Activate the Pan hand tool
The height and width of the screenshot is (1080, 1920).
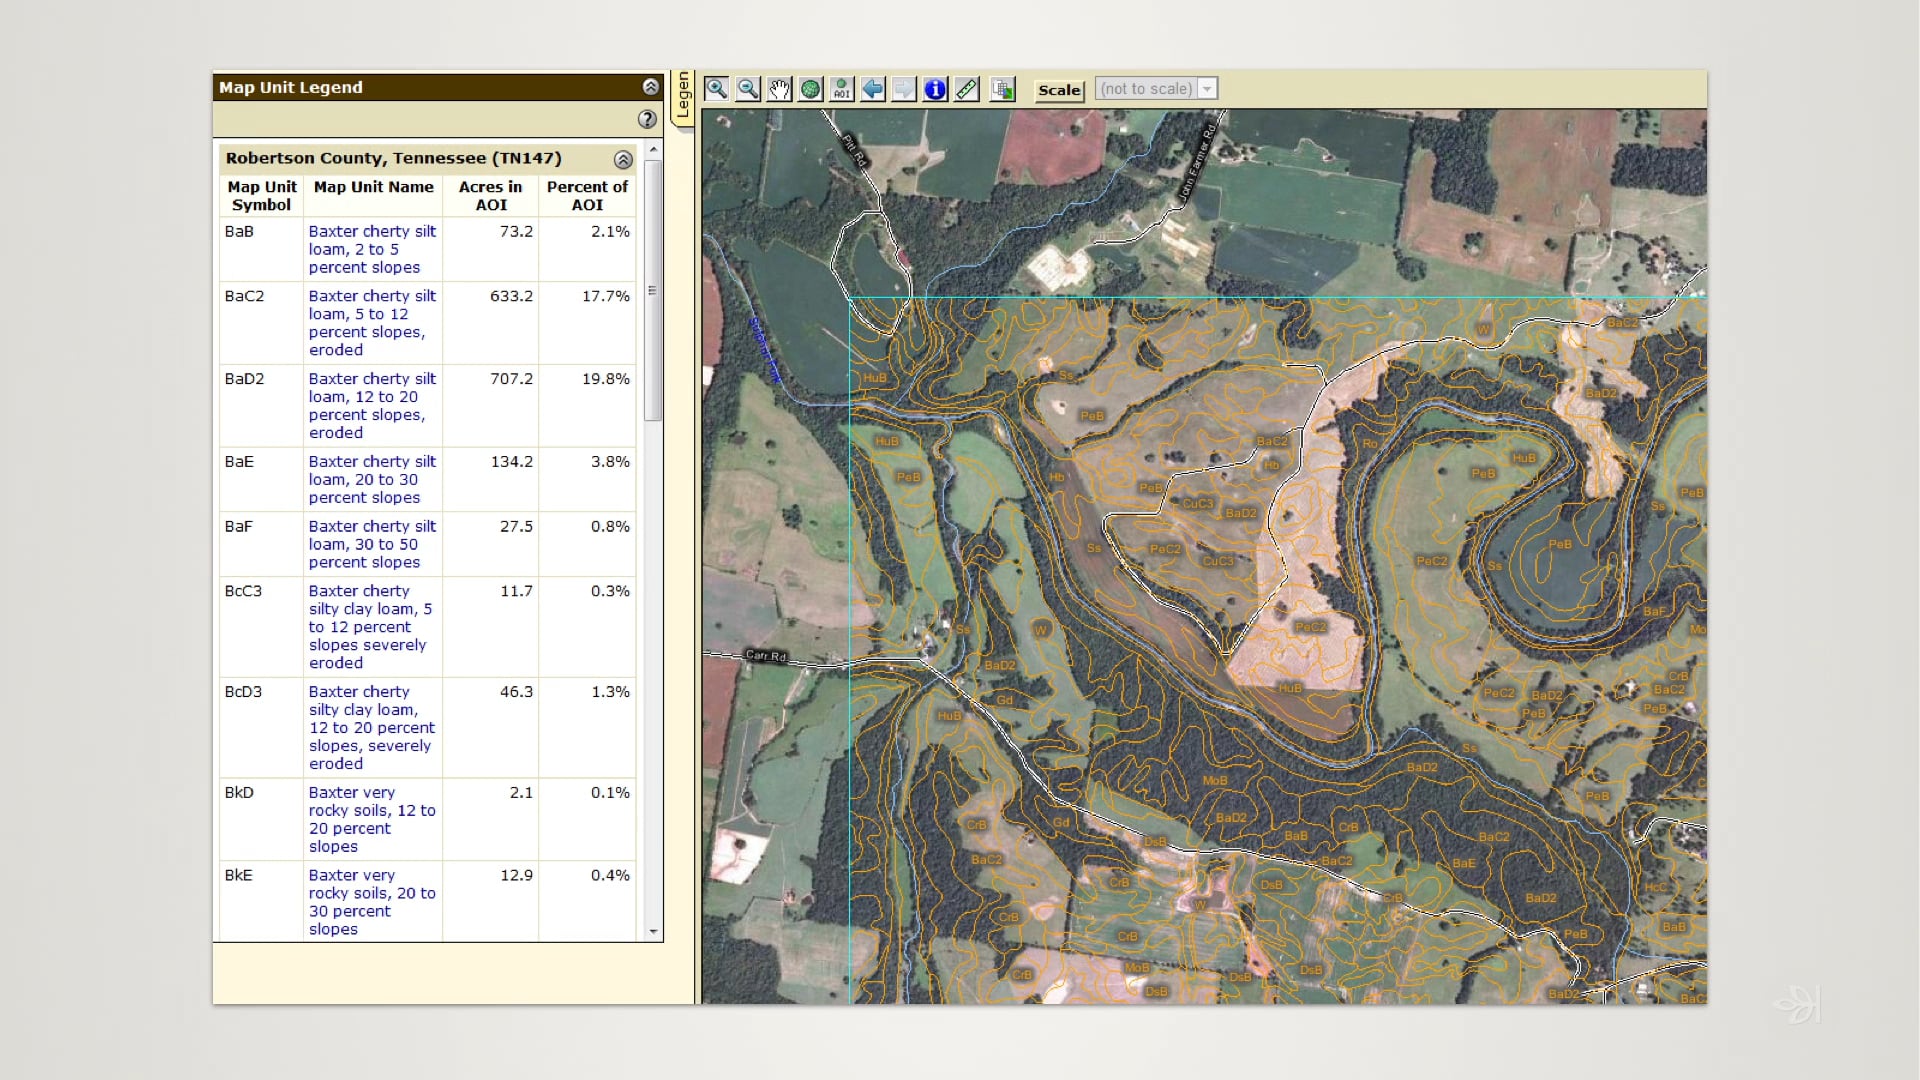780,89
